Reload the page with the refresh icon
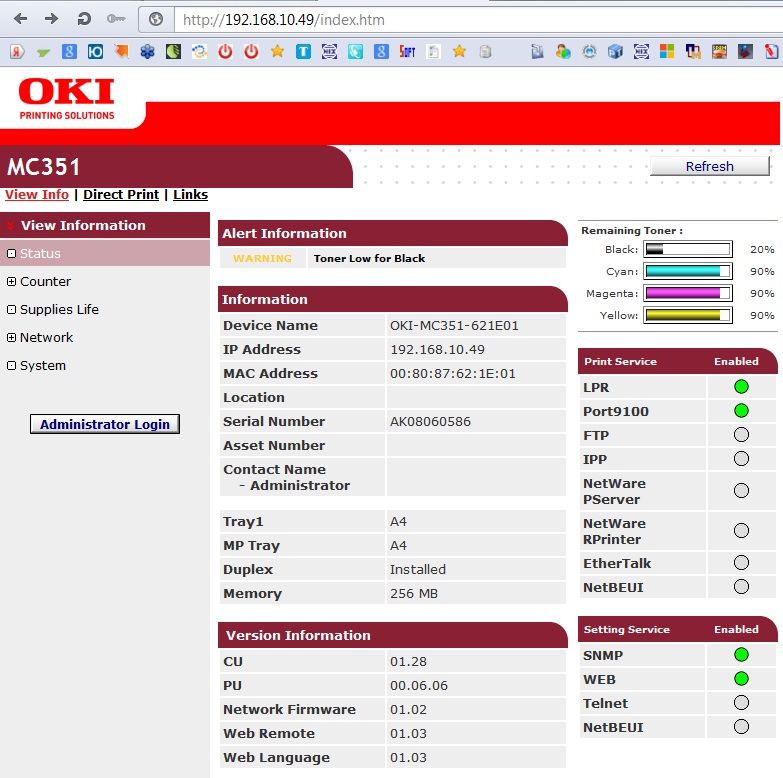The image size is (783, 778). (x=84, y=19)
